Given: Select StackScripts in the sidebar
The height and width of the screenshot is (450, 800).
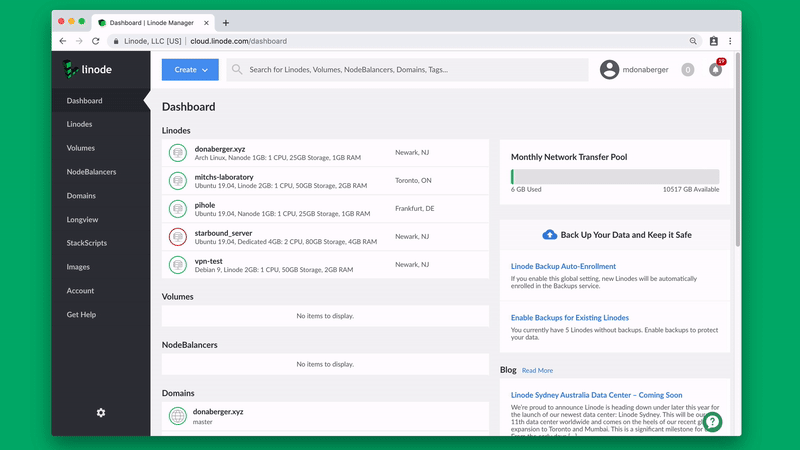Looking at the screenshot, I should pos(87,243).
